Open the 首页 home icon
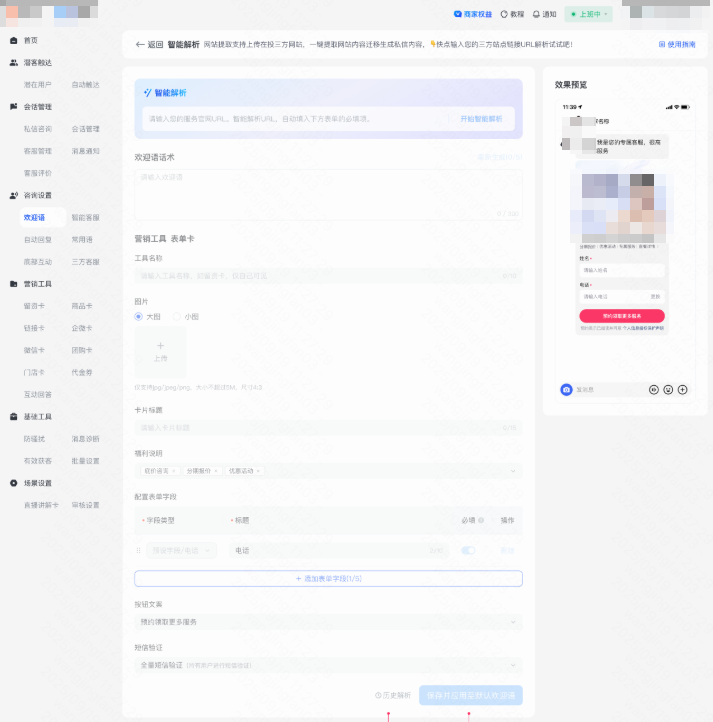The image size is (713, 722). coord(13,41)
